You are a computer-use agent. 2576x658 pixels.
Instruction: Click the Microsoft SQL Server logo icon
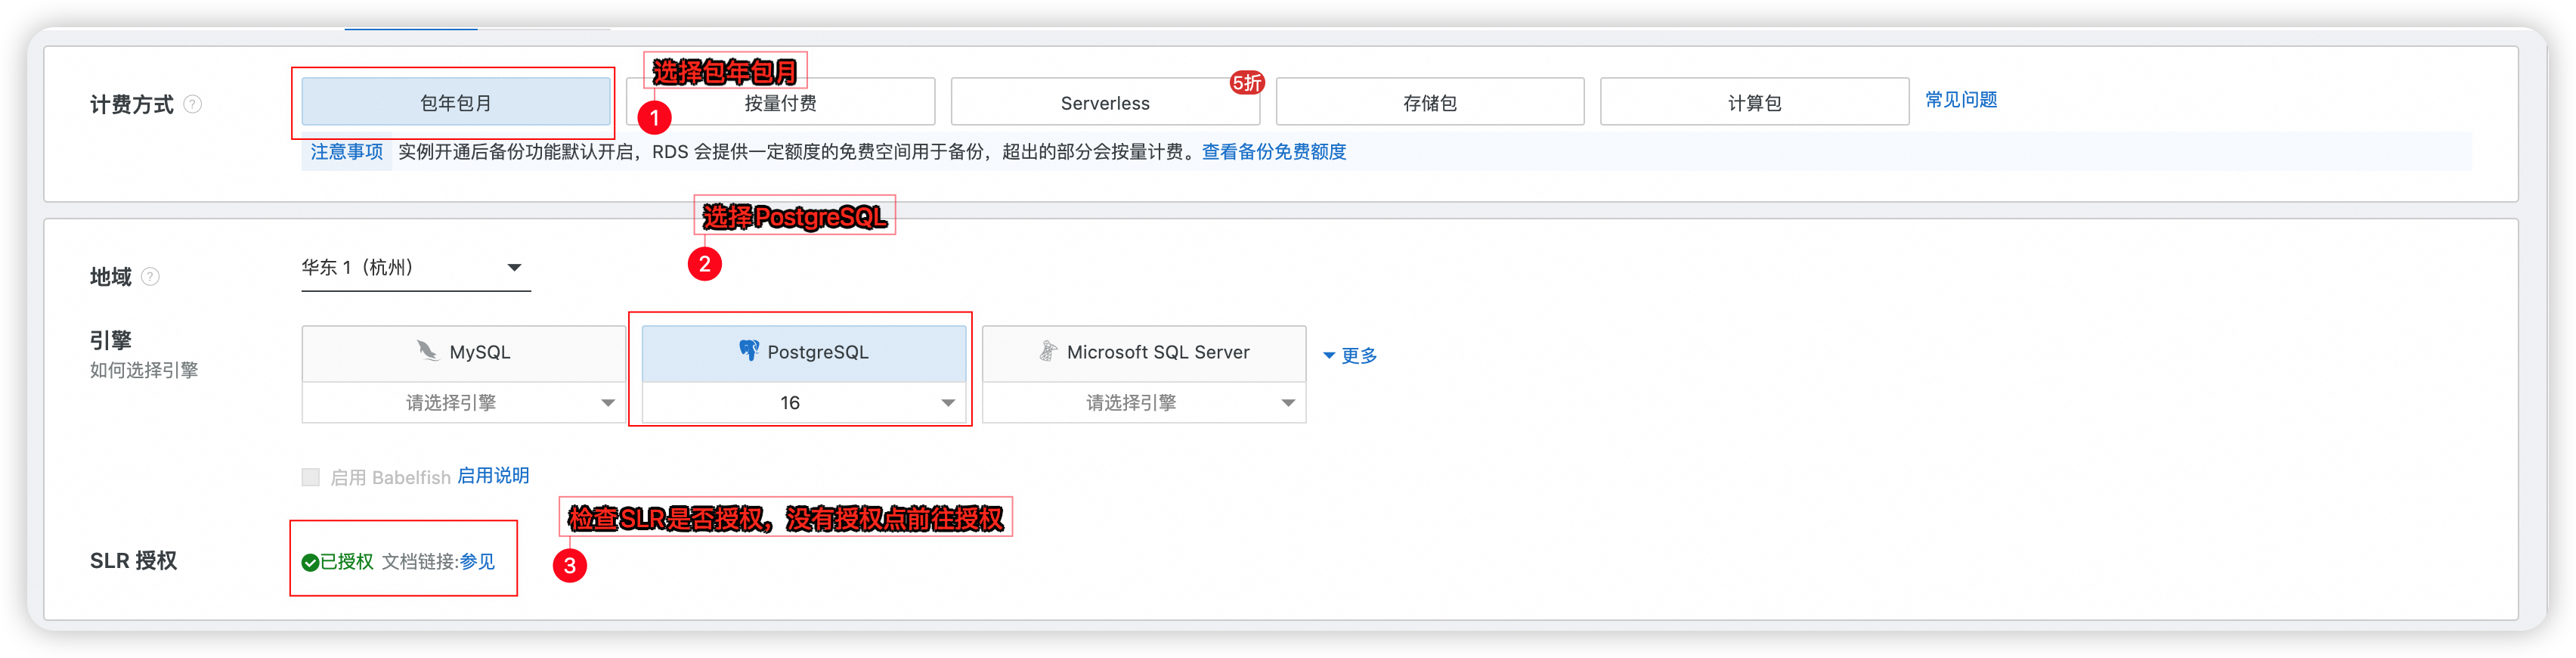pyautogui.click(x=1047, y=351)
